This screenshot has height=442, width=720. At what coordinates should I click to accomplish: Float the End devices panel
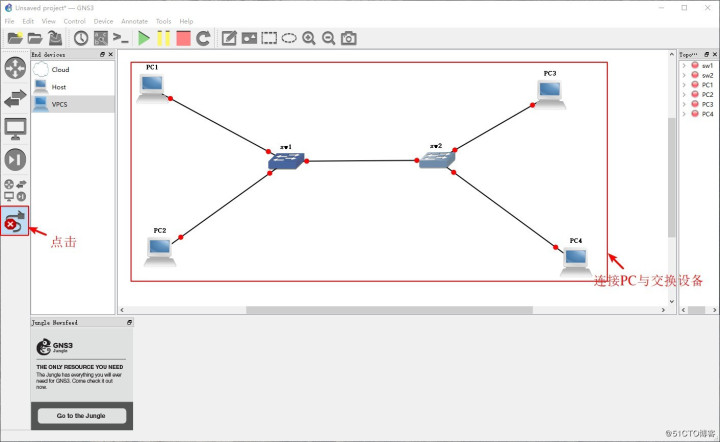102,54
